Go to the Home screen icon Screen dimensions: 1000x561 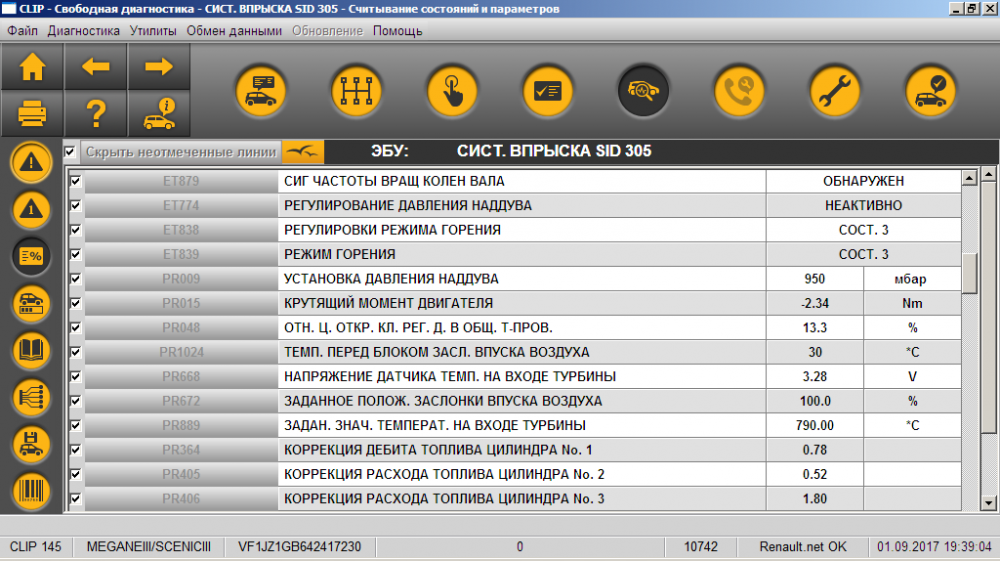coord(32,67)
